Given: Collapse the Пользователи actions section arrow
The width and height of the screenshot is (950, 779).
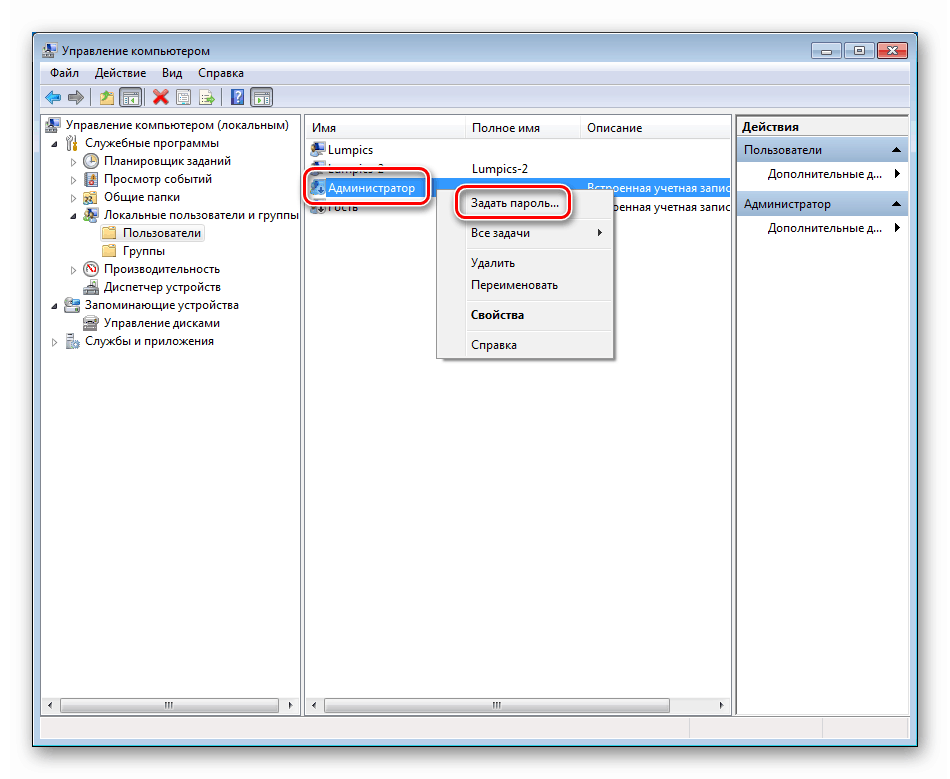Looking at the screenshot, I should 897,150.
